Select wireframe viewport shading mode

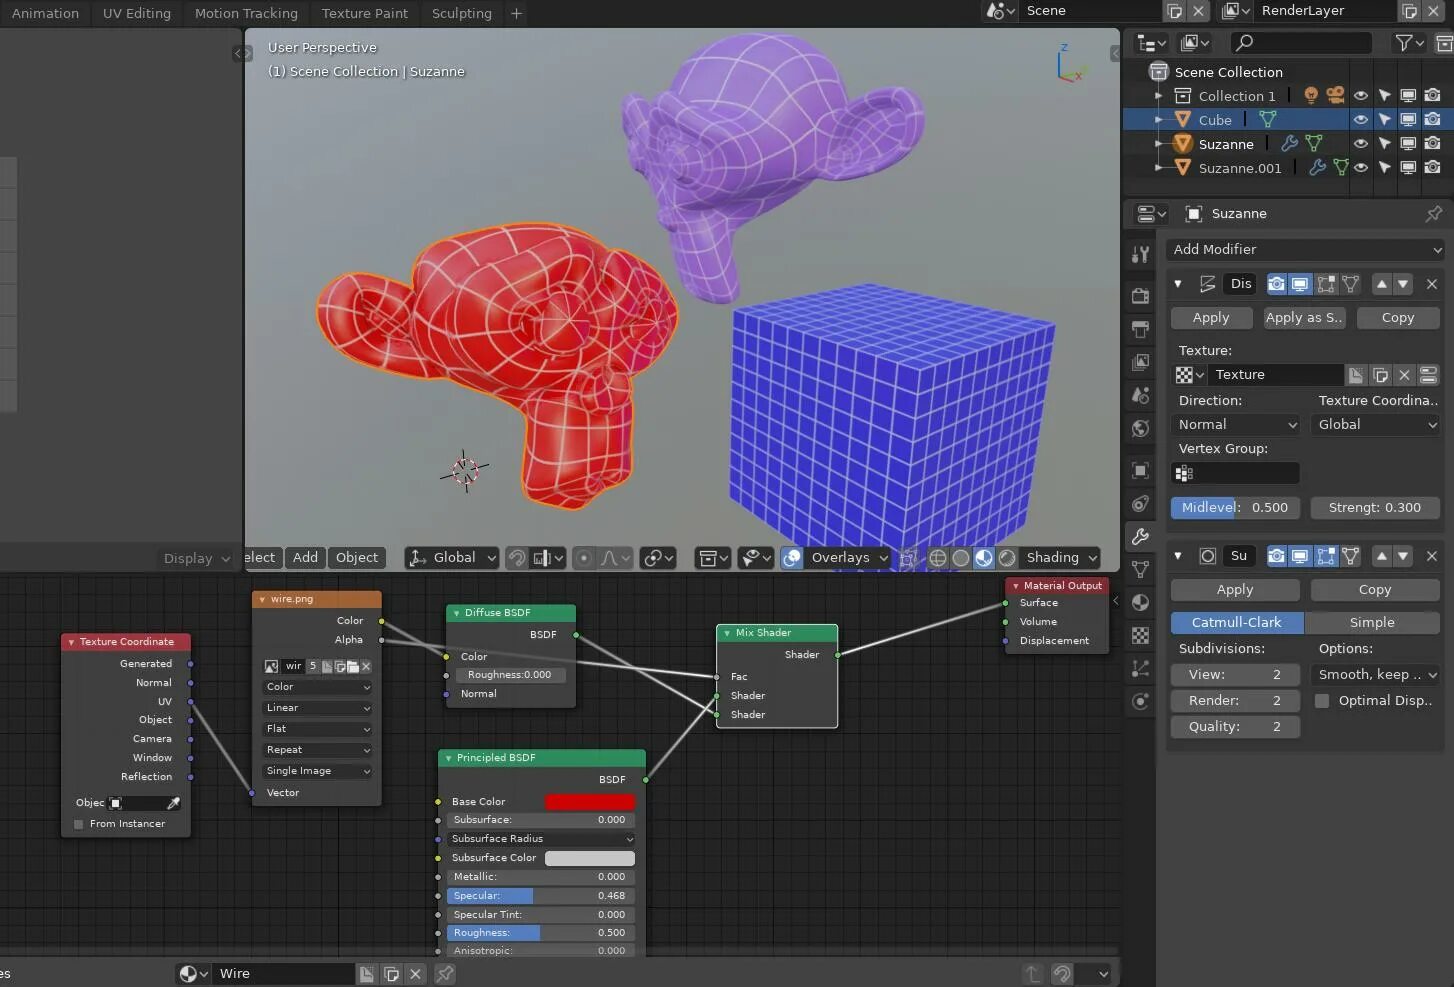click(938, 558)
